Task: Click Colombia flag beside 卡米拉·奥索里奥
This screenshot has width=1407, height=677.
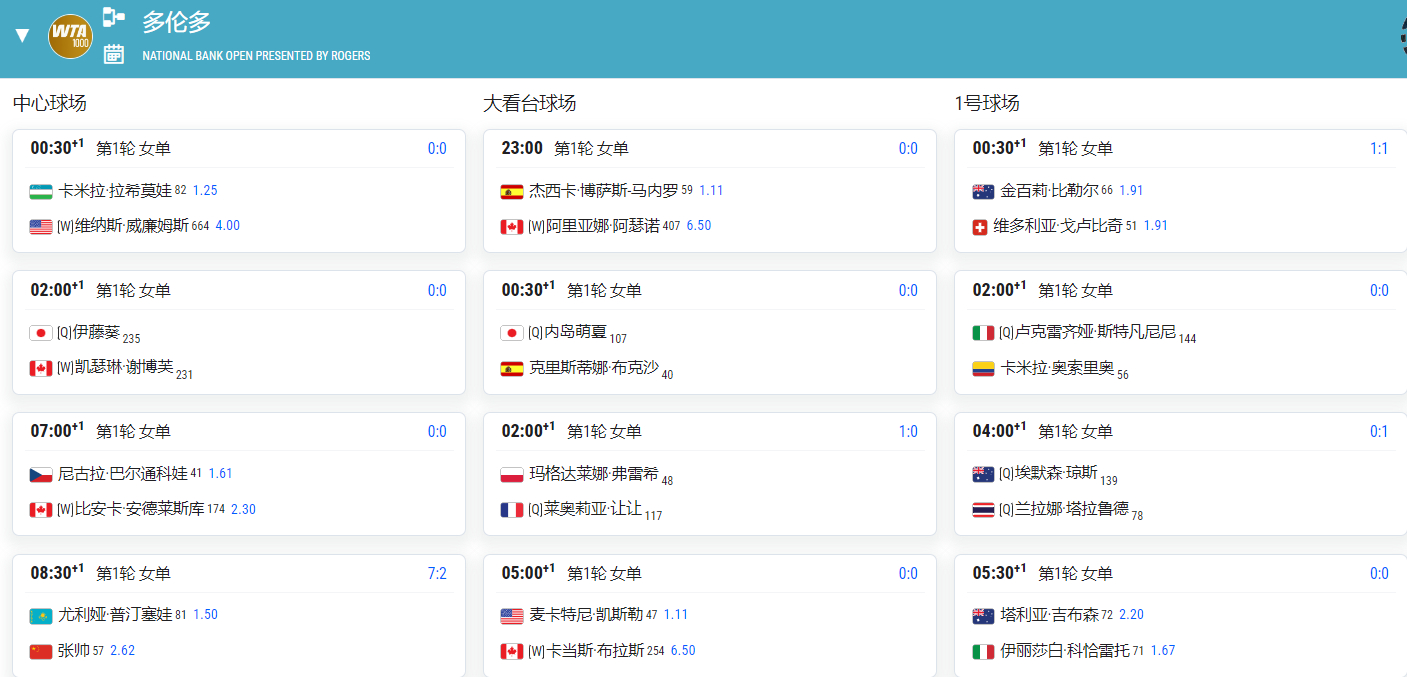Action: pos(983,369)
